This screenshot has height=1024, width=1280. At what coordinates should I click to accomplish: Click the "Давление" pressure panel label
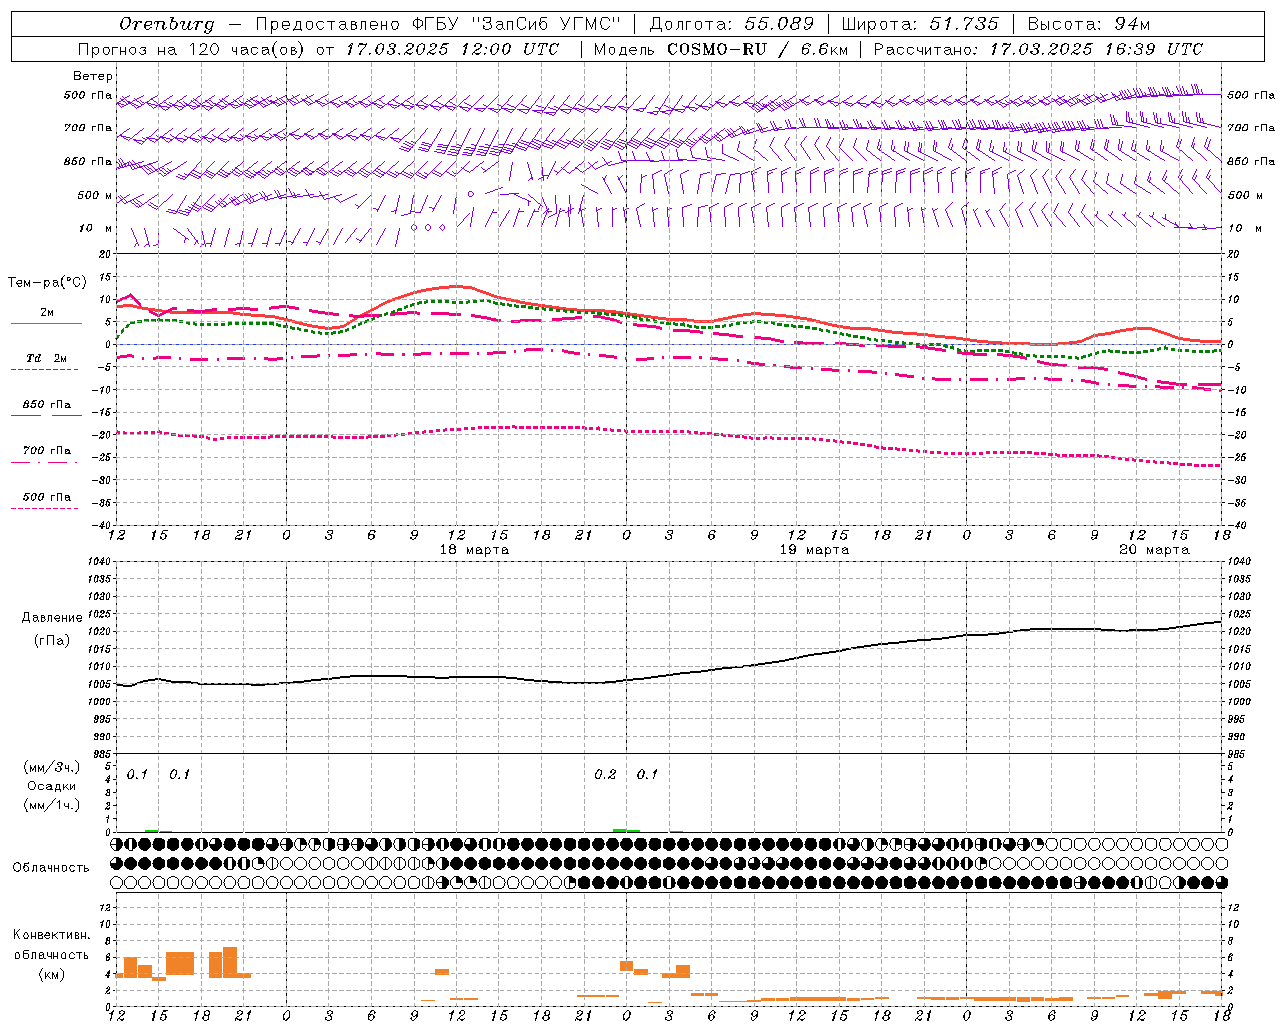[x=52, y=618]
